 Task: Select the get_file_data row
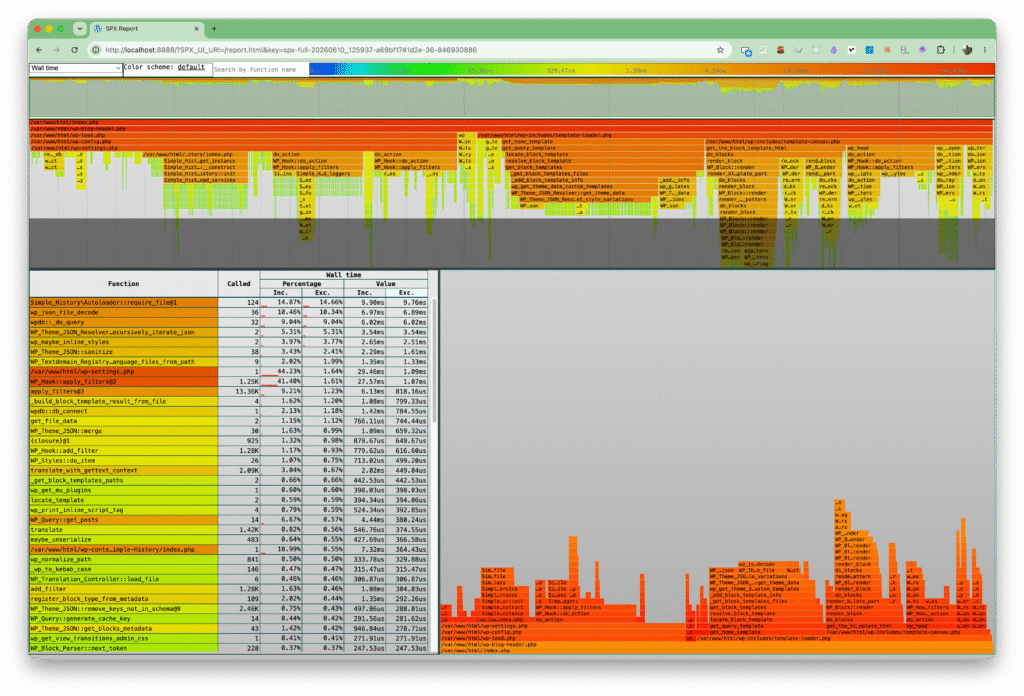[x=229, y=421]
